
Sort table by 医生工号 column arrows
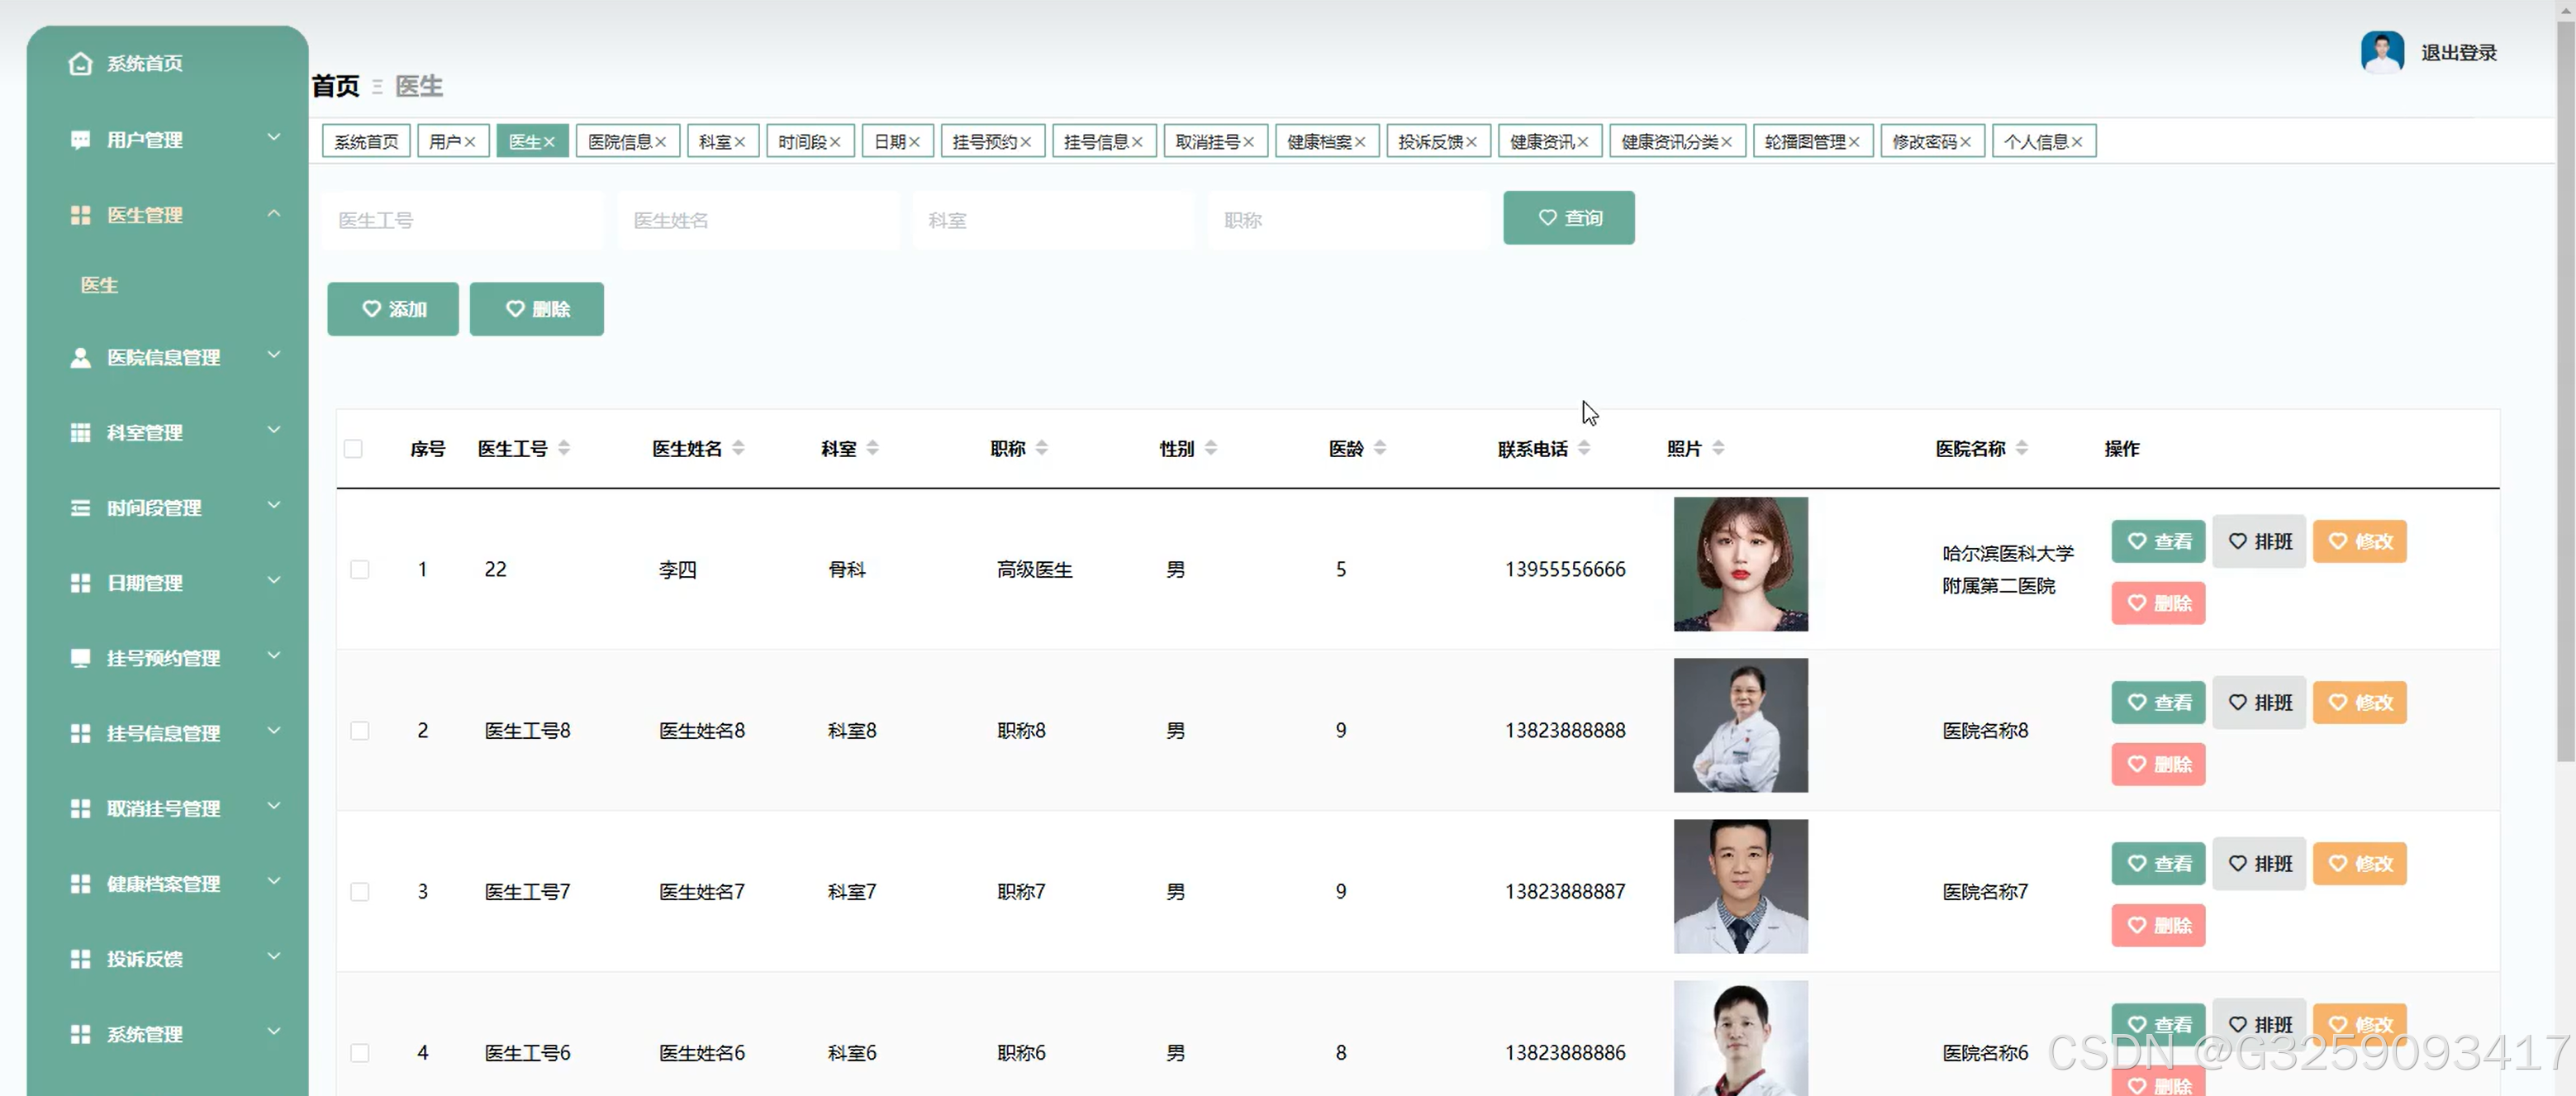[x=564, y=448]
